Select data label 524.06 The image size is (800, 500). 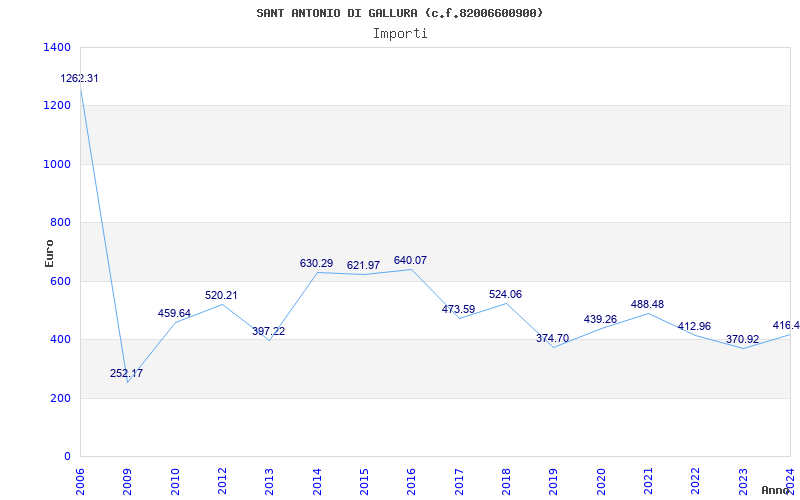coord(506,294)
